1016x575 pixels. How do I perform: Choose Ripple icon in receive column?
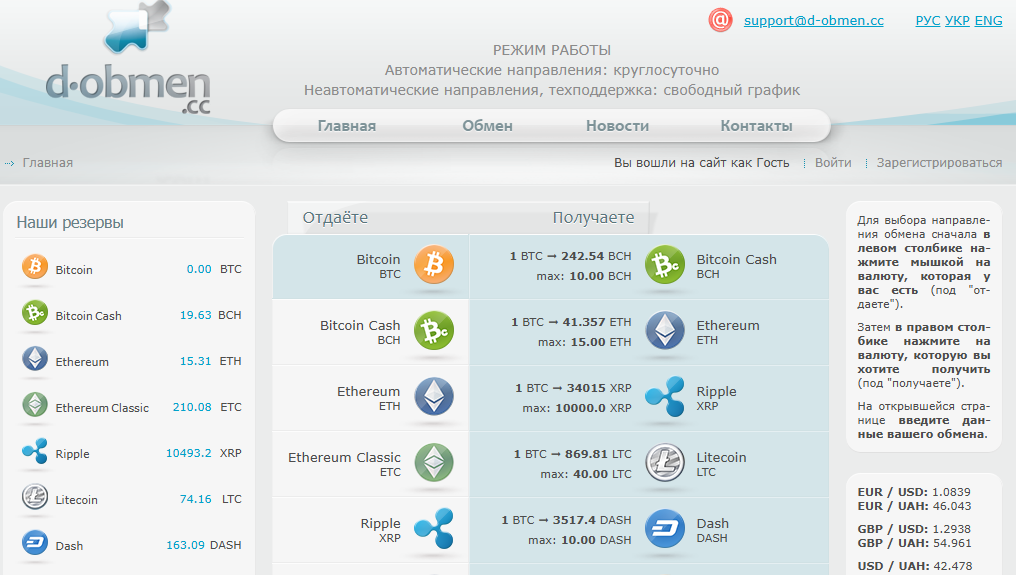coord(665,397)
